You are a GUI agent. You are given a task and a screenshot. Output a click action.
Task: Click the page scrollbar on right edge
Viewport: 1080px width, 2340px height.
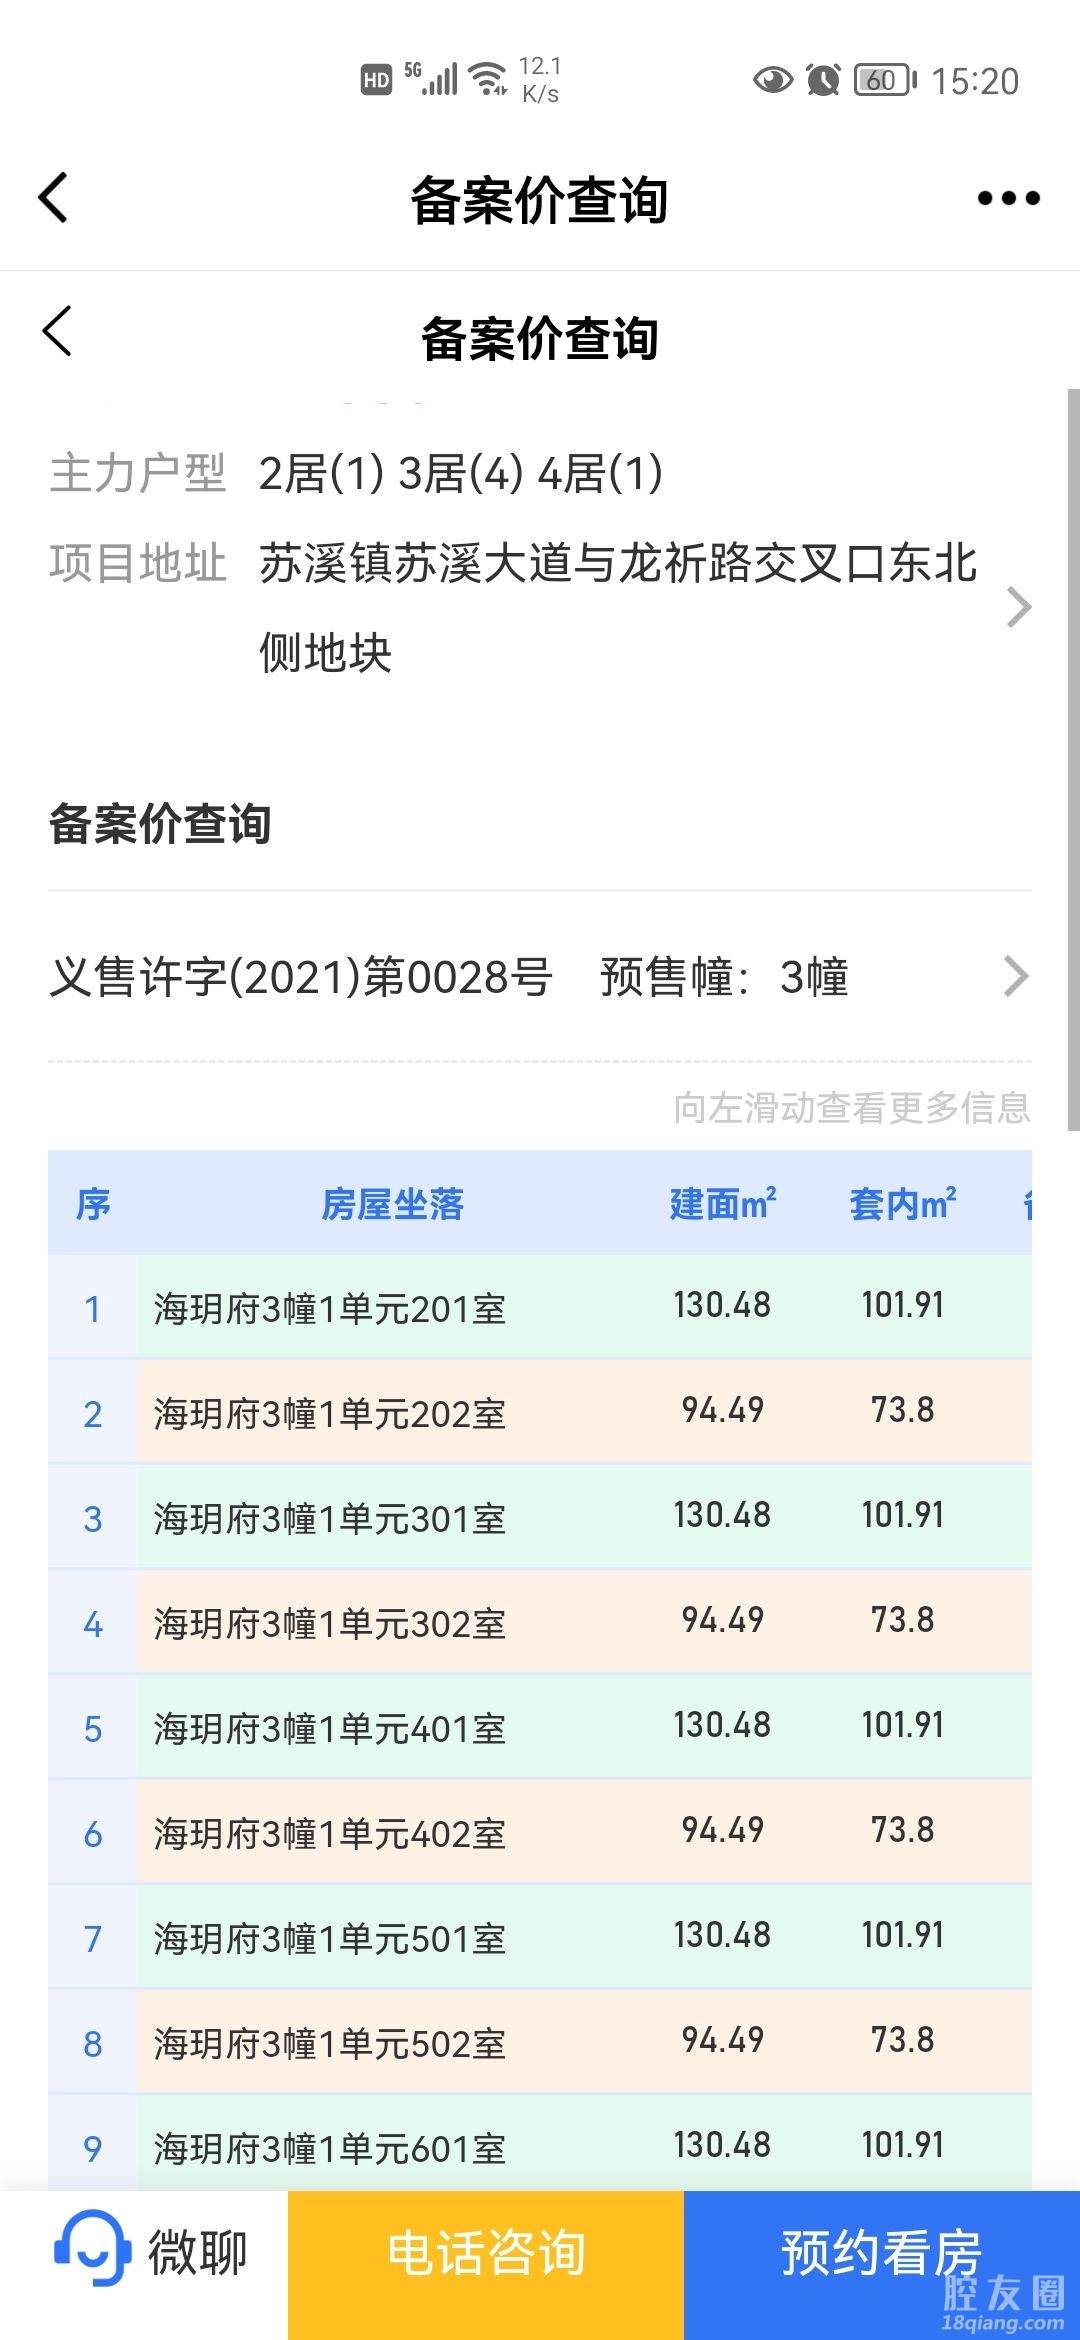(x=1073, y=760)
